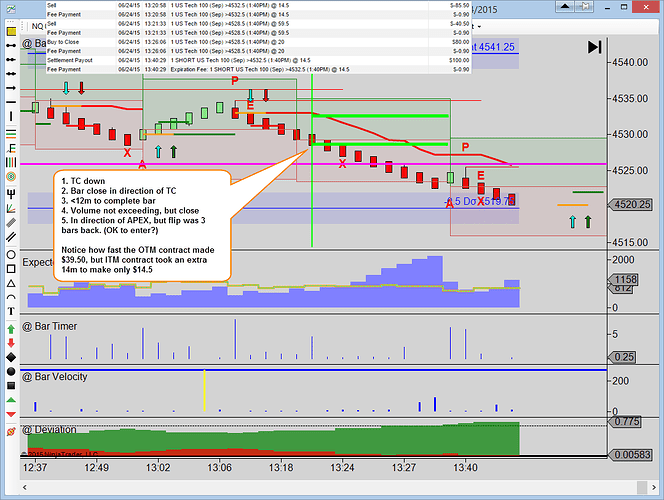Viewport: 664px width, 500px height.
Task: Select the Text annotation tool
Action: [11, 311]
